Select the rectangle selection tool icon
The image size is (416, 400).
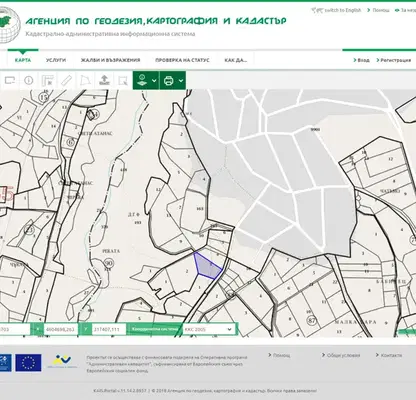coord(10,80)
